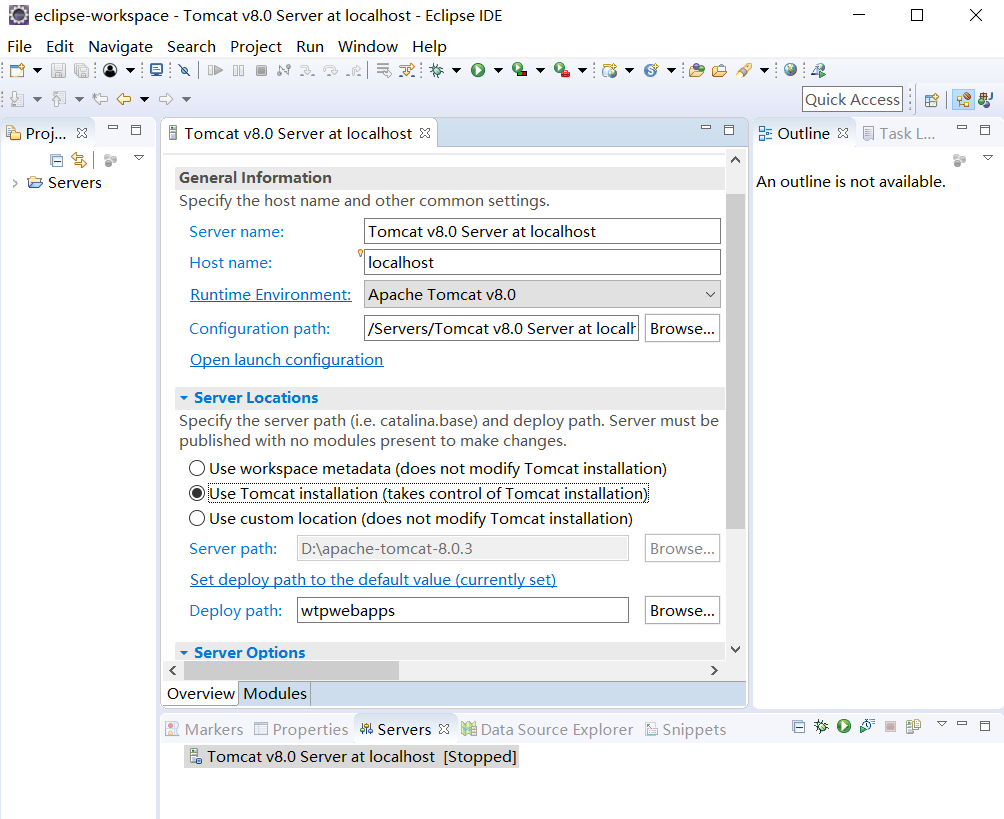Click the New Dynamic Web Project icon
This screenshot has width=1004, height=819.
(x=610, y=70)
